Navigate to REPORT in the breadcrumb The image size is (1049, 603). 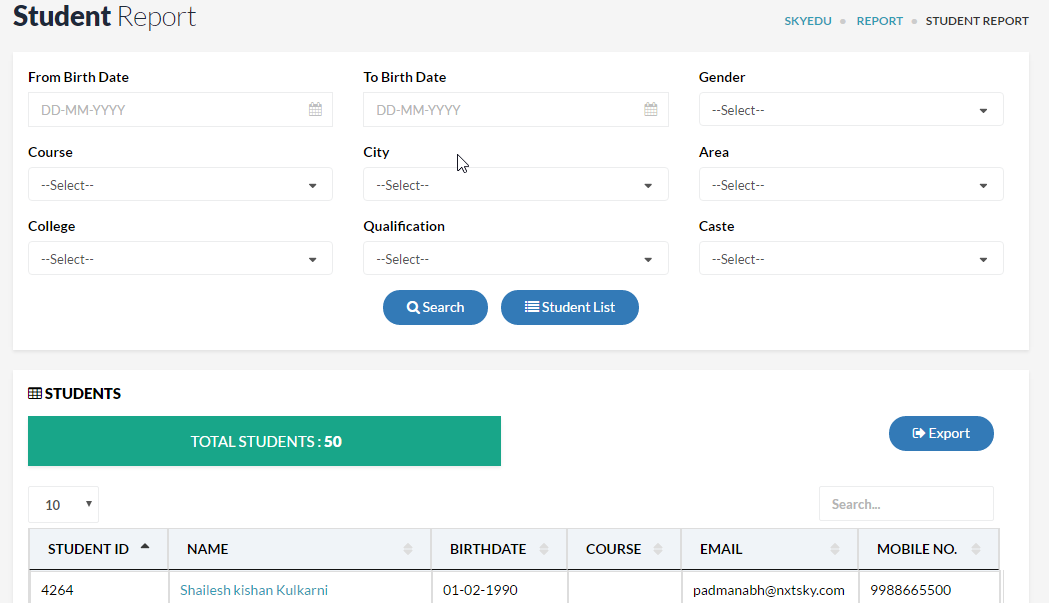(x=879, y=20)
